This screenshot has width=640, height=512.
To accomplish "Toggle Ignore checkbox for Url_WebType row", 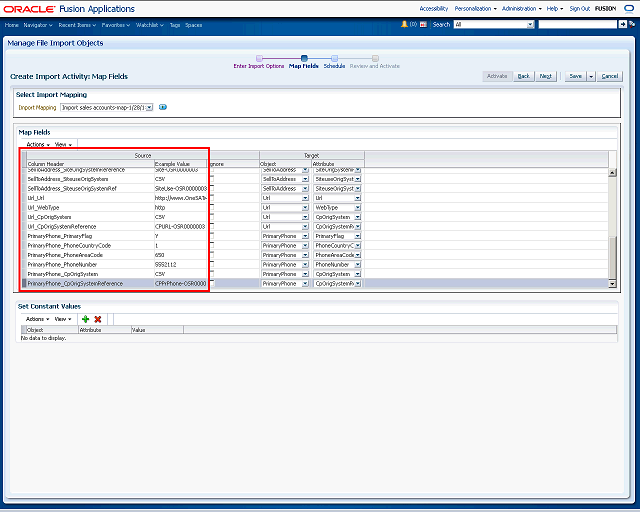I will tap(211, 208).
